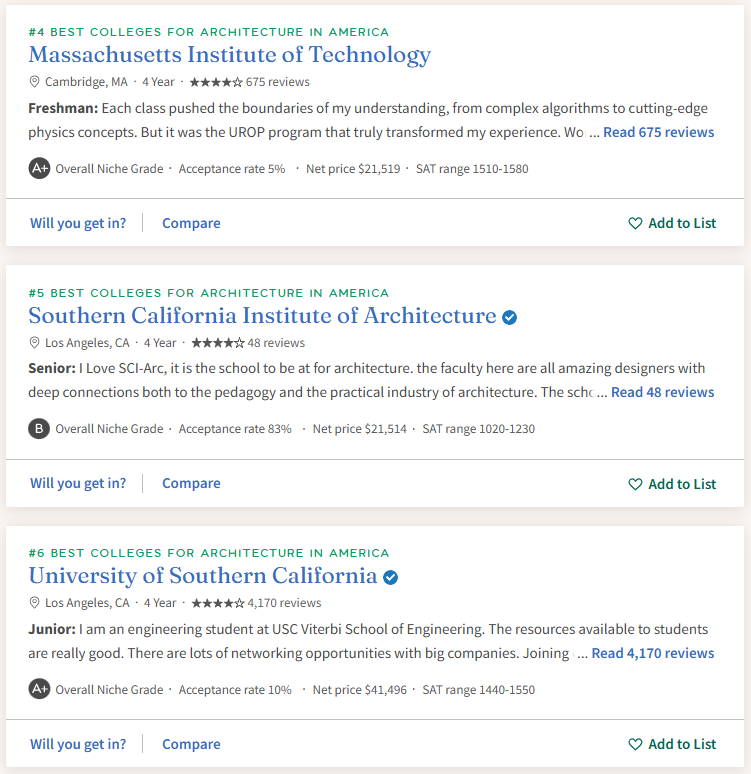The height and width of the screenshot is (774, 751).
Task: Click the verified checkmark beside Southern California Institute of Architecture
Action: pos(510,317)
